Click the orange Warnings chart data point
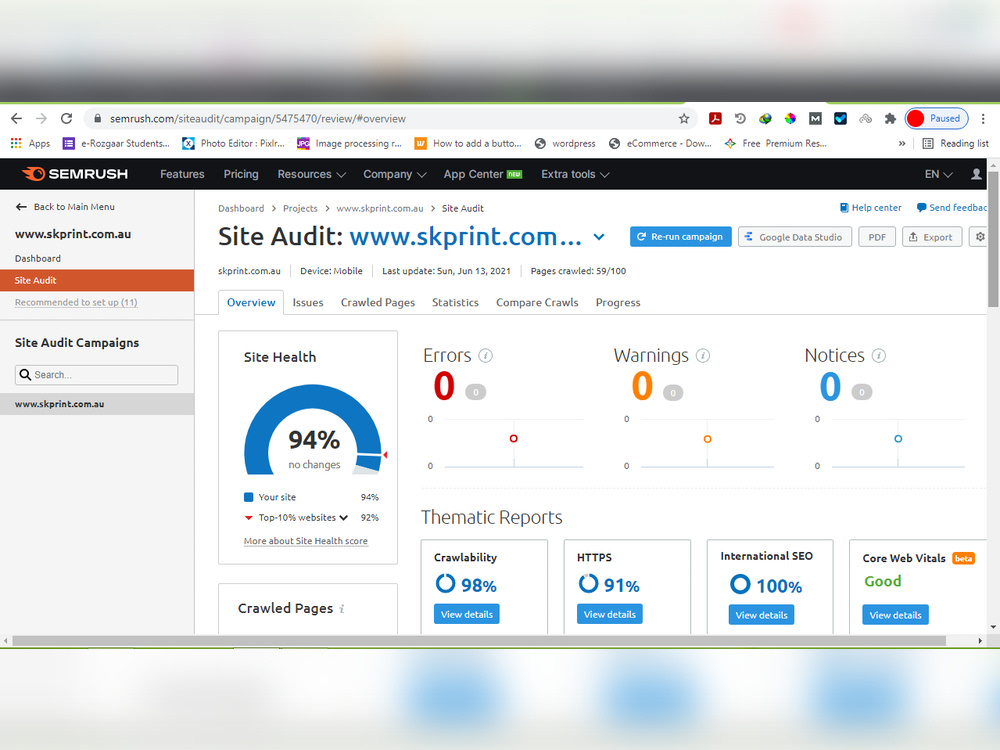This screenshot has height=750, width=1000. [707, 439]
